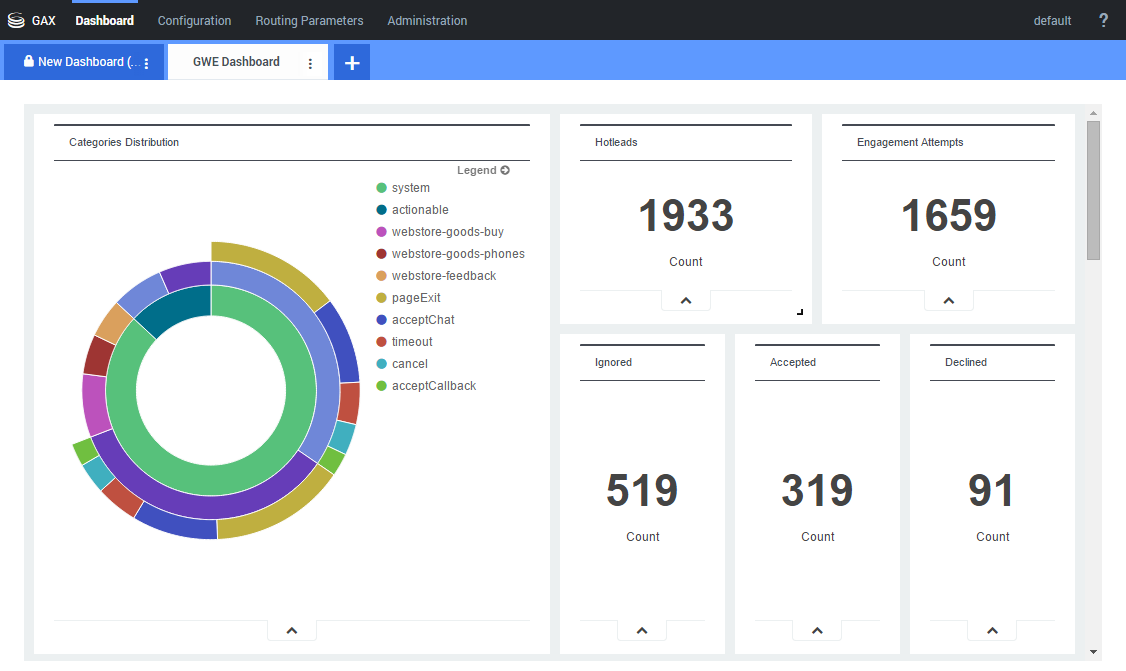Click the GAX database logo icon
The width and height of the screenshot is (1126, 671).
click(16, 20)
